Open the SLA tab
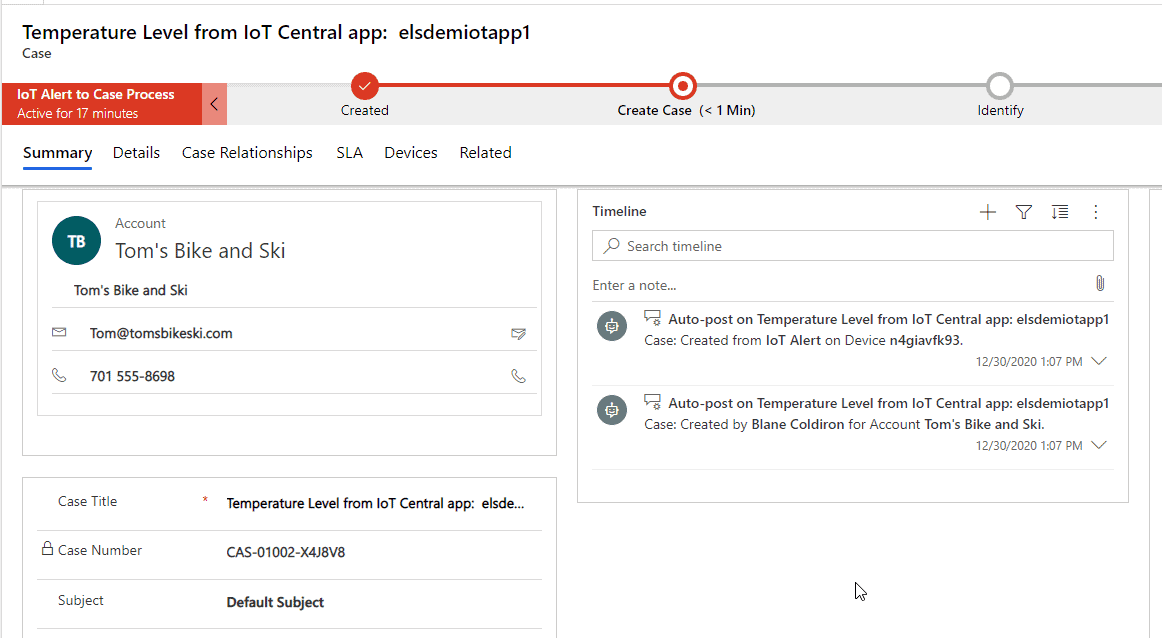The image size is (1162, 638). pos(349,153)
